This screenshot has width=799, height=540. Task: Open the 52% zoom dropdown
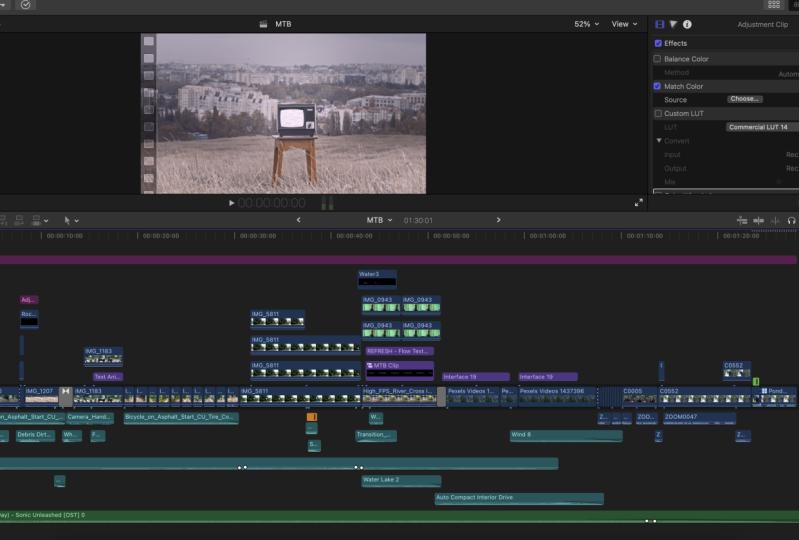(x=587, y=24)
